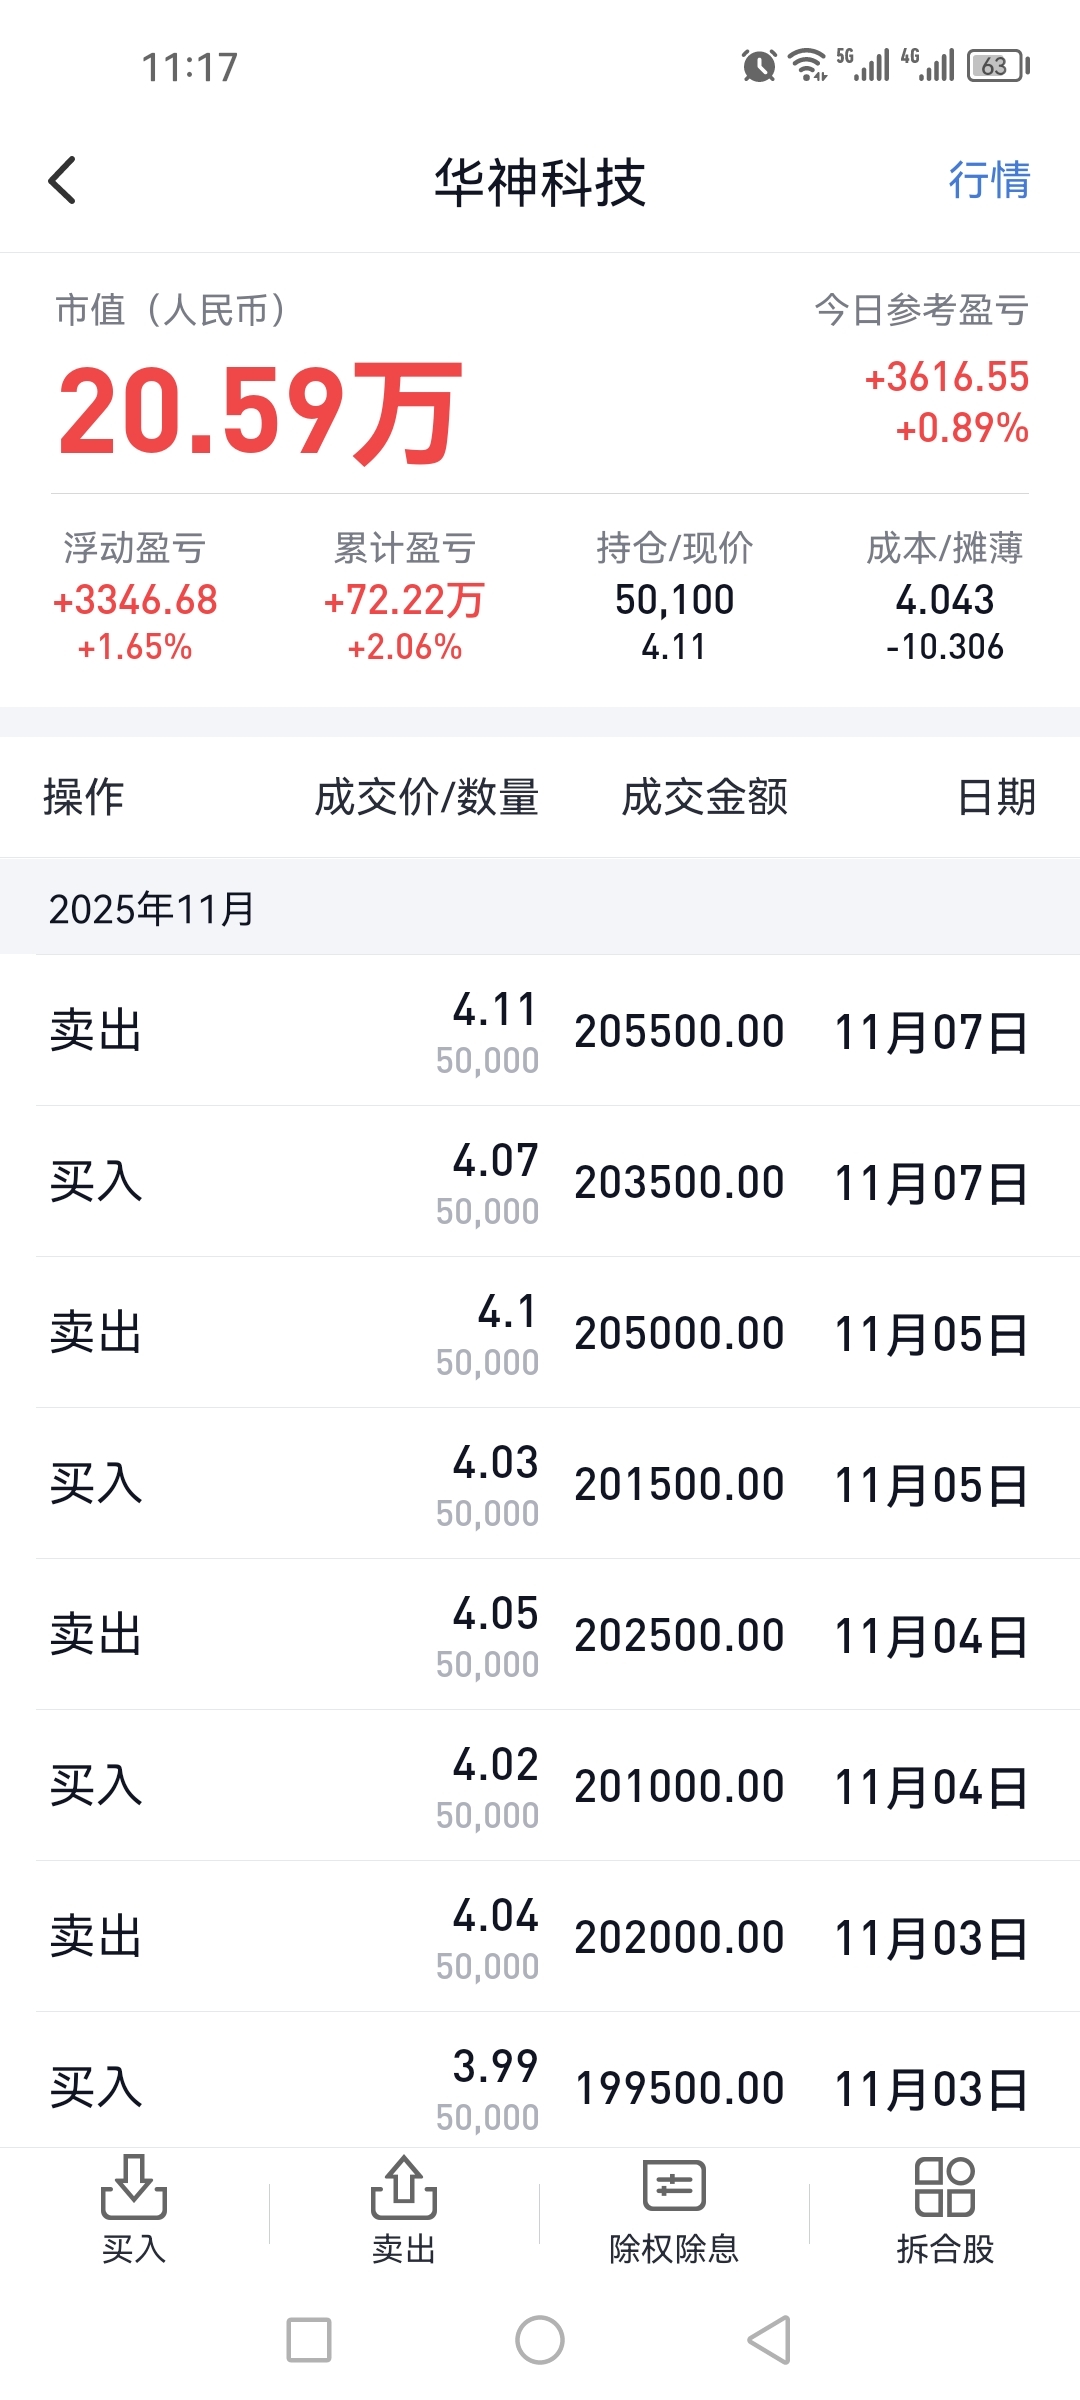This screenshot has height=2400, width=1080.
Task: Open the 4.11 sell record on 11月07日
Action: click(540, 1031)
